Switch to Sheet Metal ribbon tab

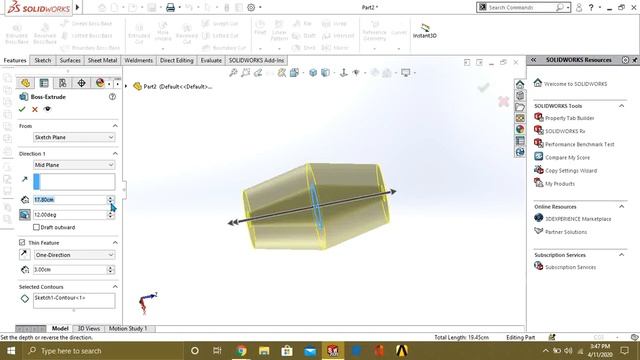click(x=102, y=60)
